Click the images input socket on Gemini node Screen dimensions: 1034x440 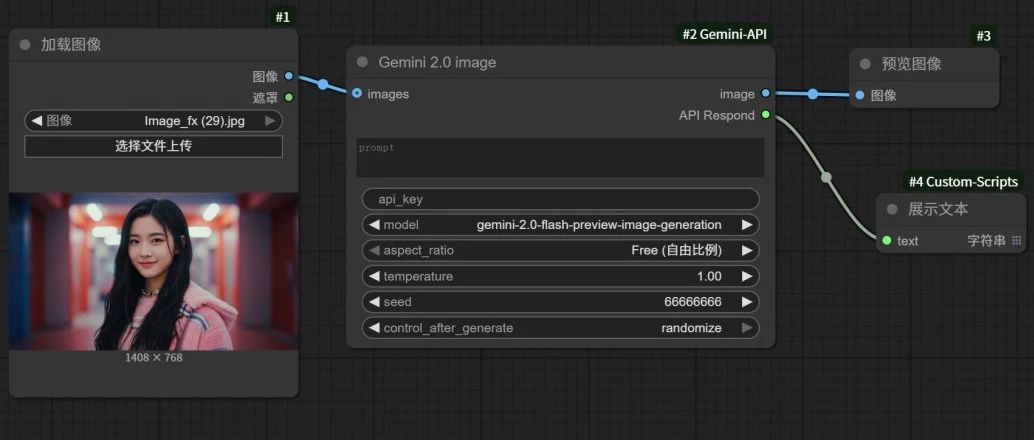point(357,94)
